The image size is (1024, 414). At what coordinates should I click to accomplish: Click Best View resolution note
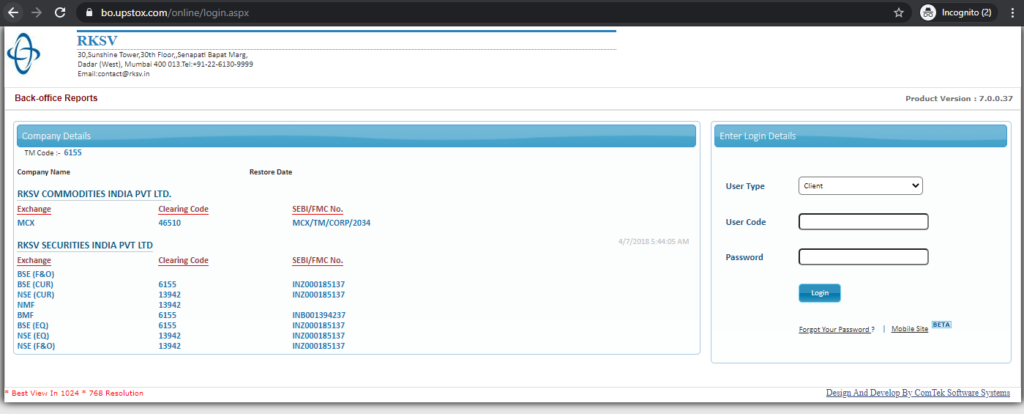74,393
